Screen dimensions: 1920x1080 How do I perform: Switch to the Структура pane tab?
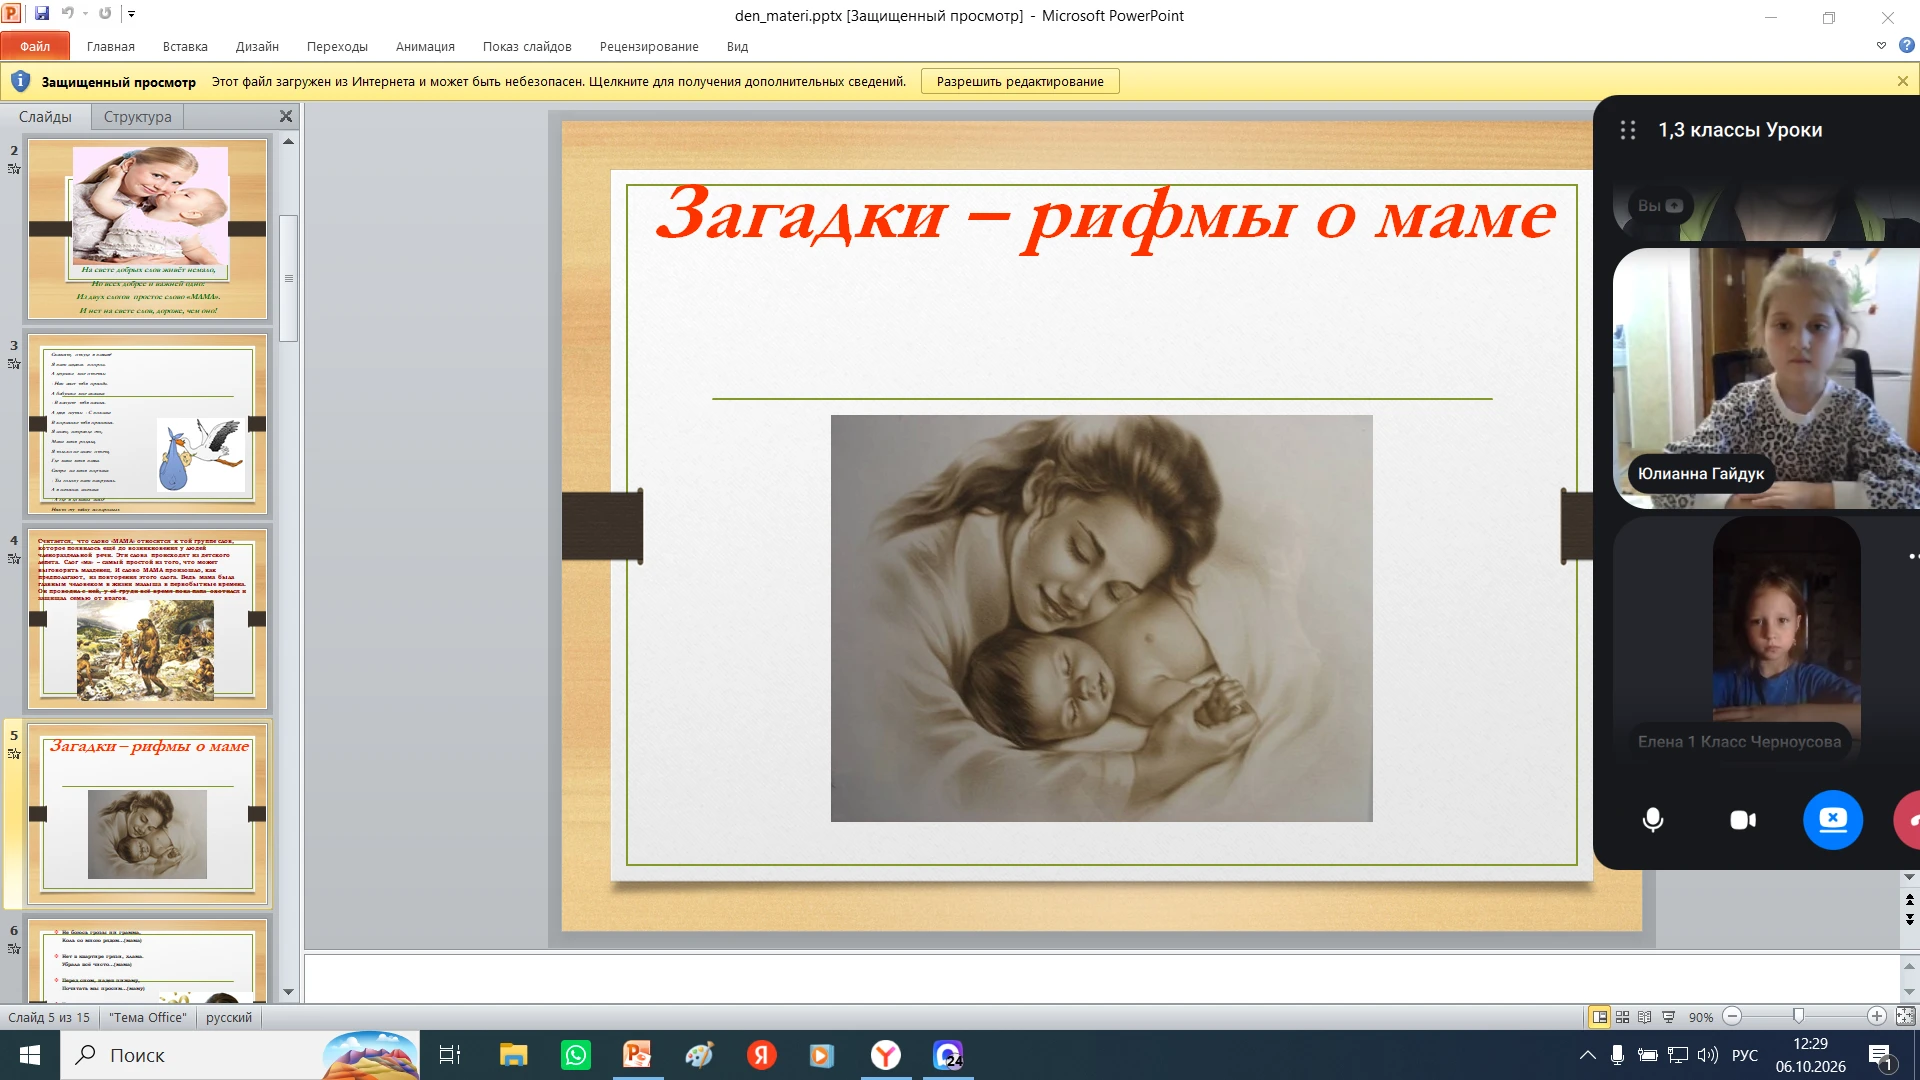(x=138, y=117)
